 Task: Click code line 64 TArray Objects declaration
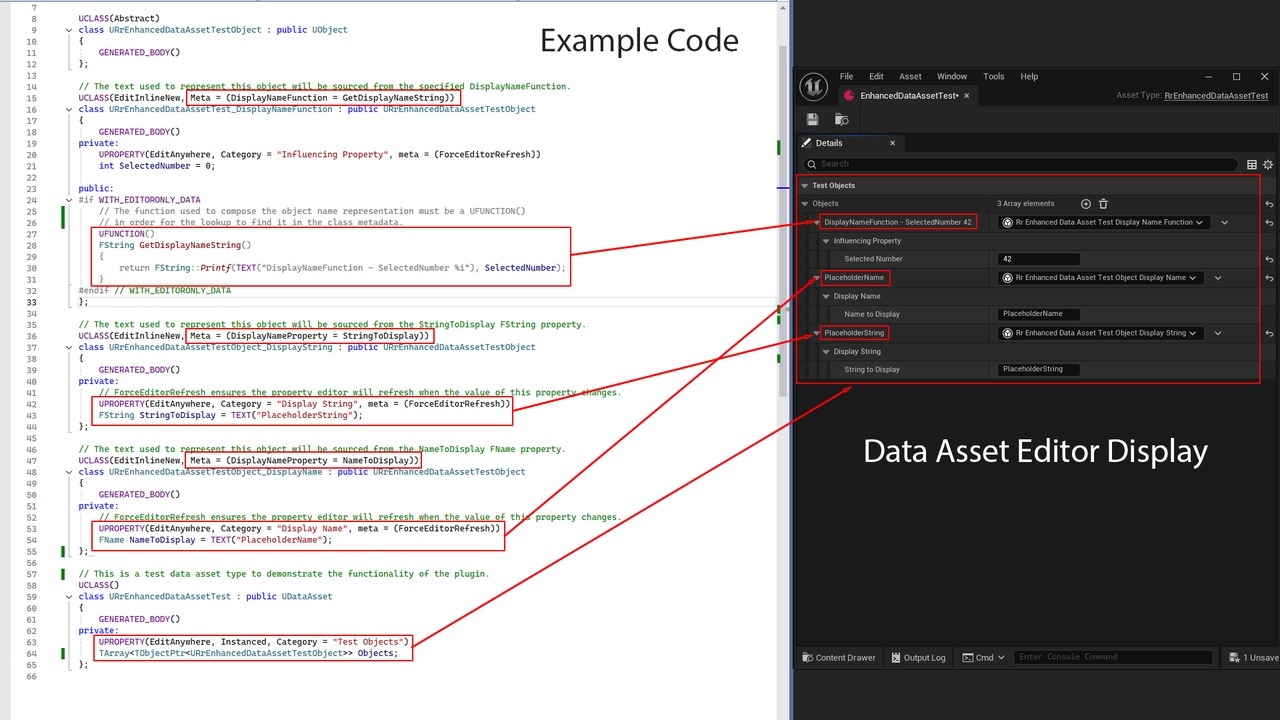pyautogui.click(x=248, y=653)
